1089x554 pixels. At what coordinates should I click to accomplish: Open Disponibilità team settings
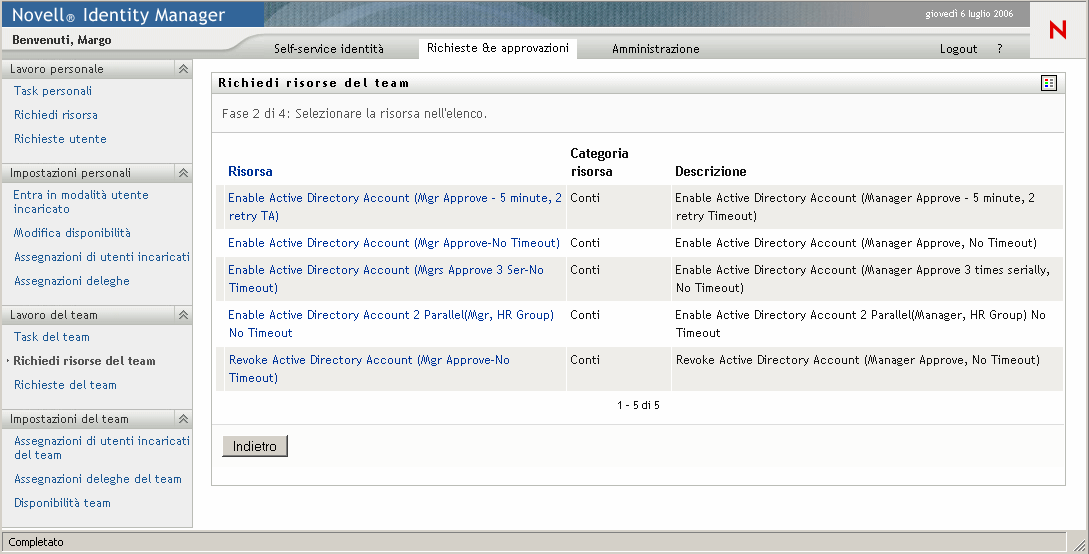click(62, 503)
